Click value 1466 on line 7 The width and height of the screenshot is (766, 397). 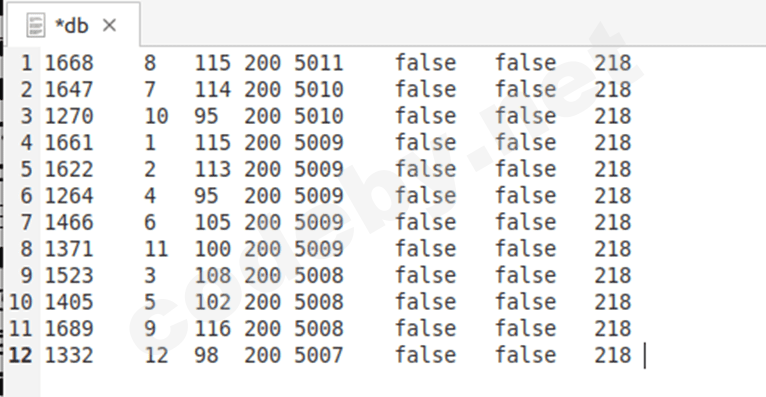[x=69, y=222]
